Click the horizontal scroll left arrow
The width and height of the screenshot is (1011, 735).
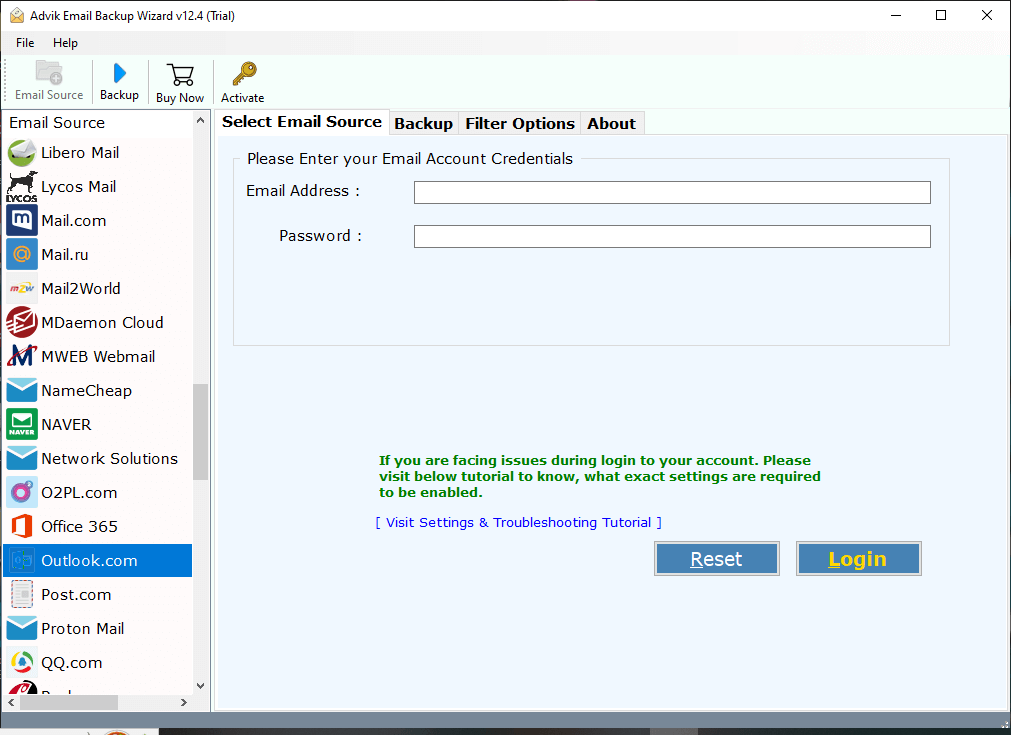pyautogui.click(x=11, y=702)
